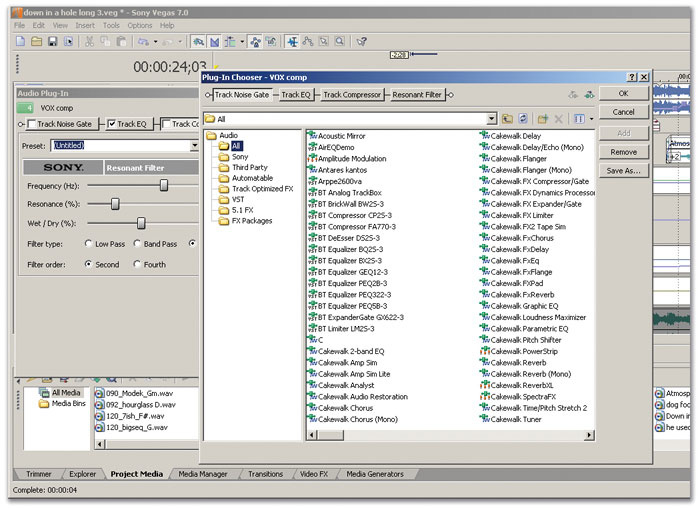Select the Band Pass filter type
The width and height of the screenshot is (700, 508).
click(x=137, y=244)
